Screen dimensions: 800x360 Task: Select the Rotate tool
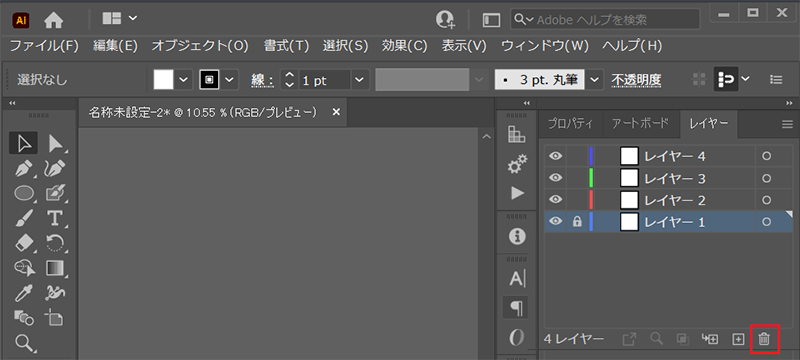pyautogui.click(x=55, y=243)
